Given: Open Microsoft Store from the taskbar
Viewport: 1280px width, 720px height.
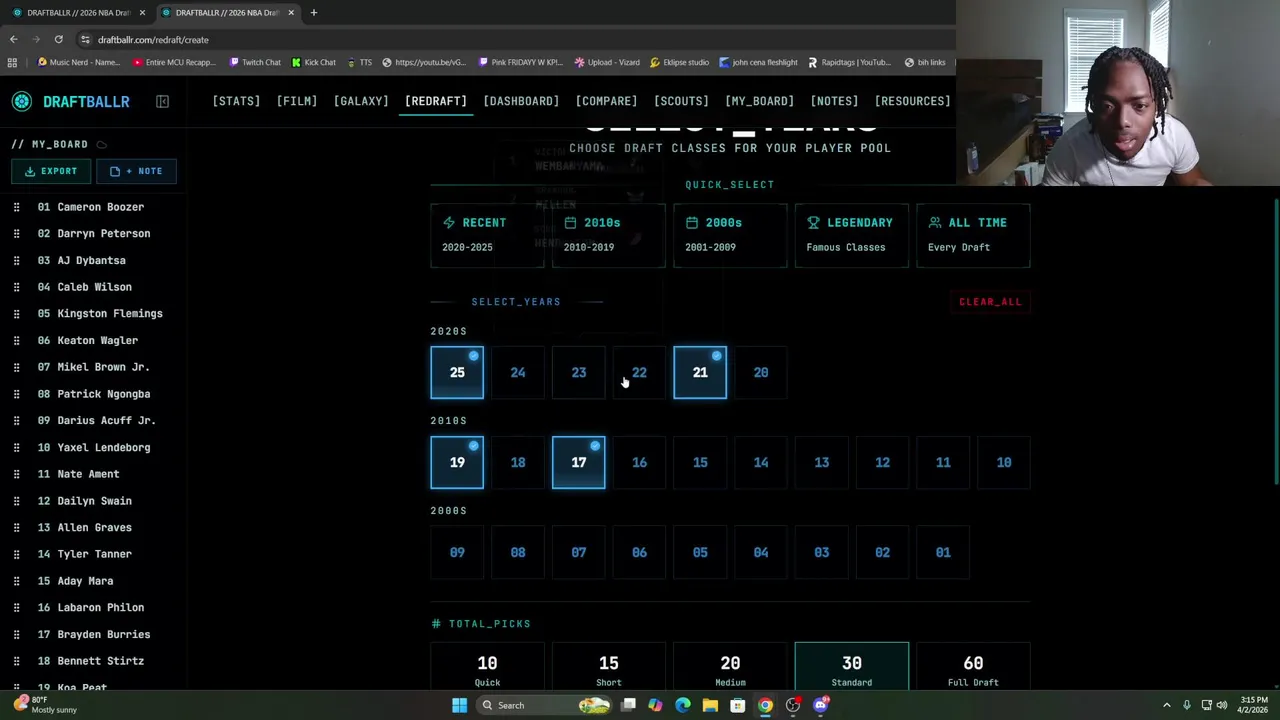Looking at the screenshot, I should point(738,705).
